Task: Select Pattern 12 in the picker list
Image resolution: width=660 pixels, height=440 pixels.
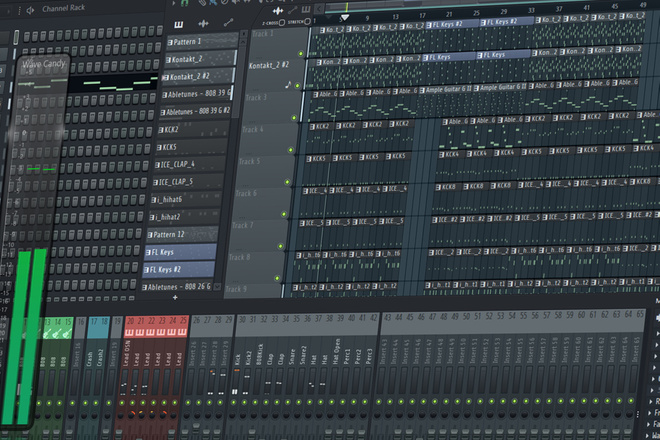Action: pos(183,235)
